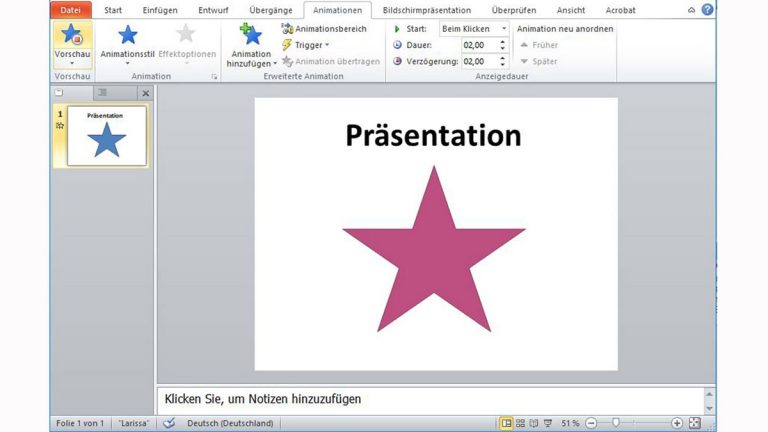
Task: Click zoom in plus button
Action: click(677, 423)
